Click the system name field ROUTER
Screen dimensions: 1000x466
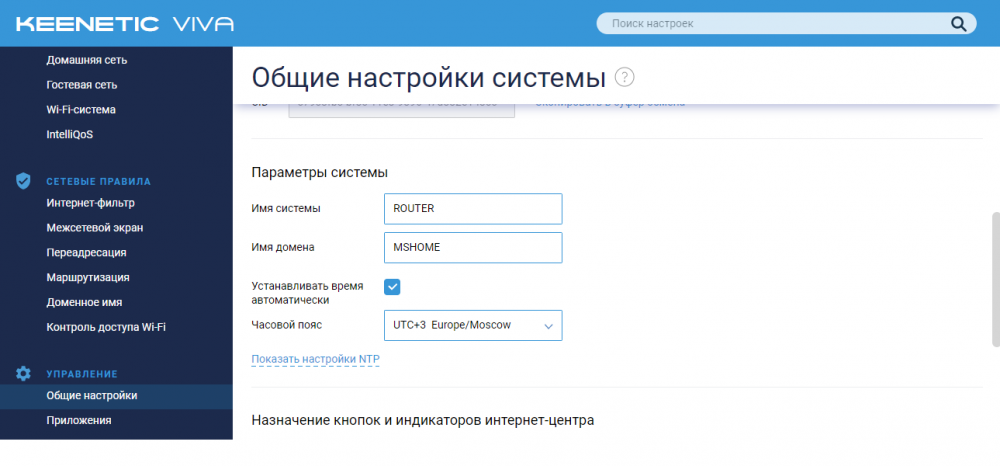click(472, 208)
